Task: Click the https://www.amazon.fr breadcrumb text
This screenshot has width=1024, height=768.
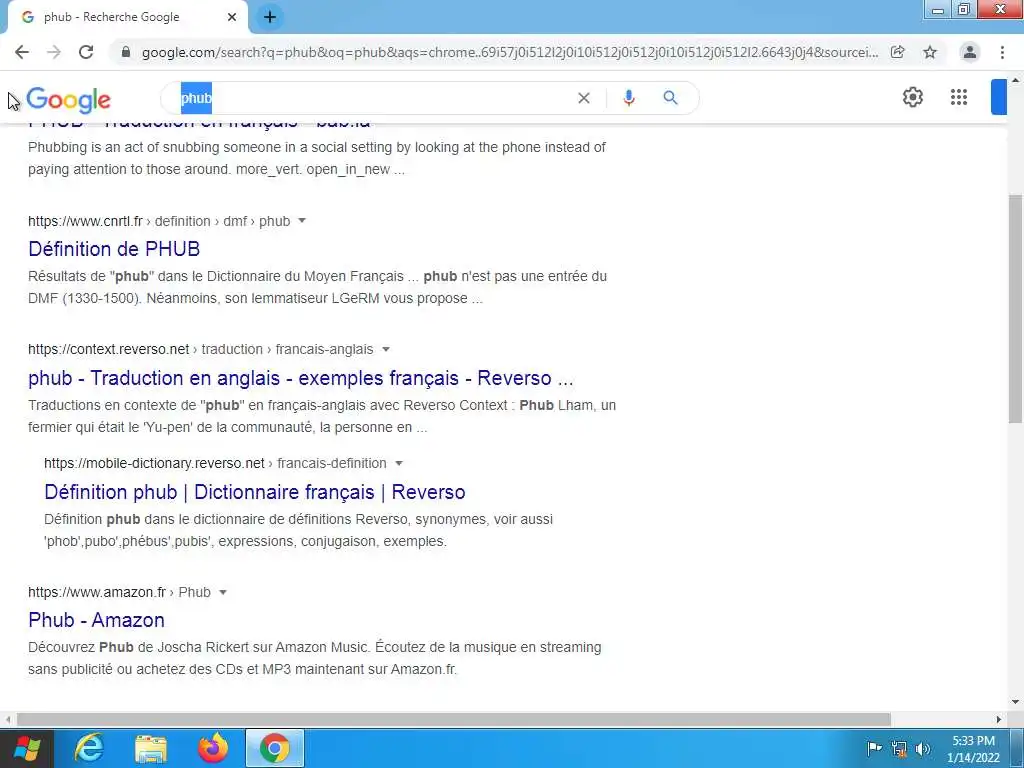Action: click(x=97, y=592)
